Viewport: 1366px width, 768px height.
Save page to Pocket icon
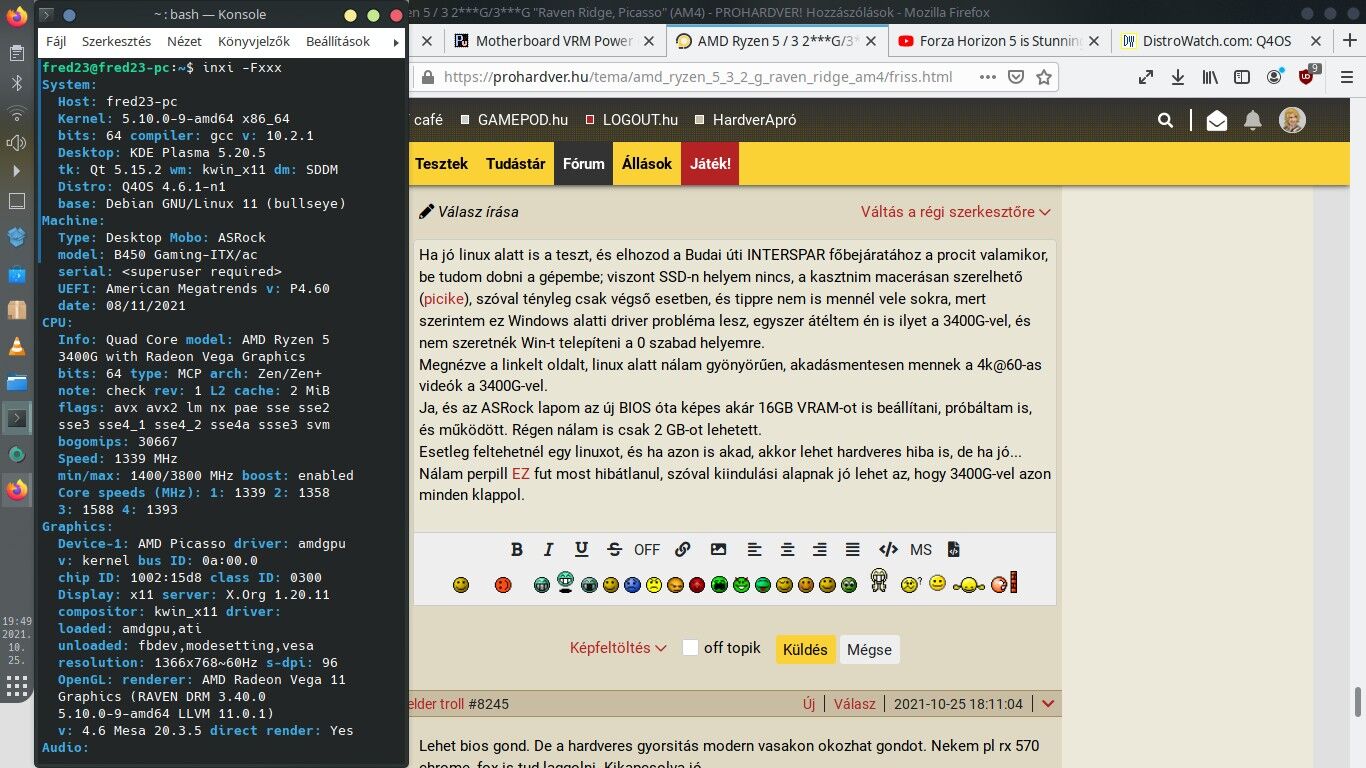pos(1016,77)
